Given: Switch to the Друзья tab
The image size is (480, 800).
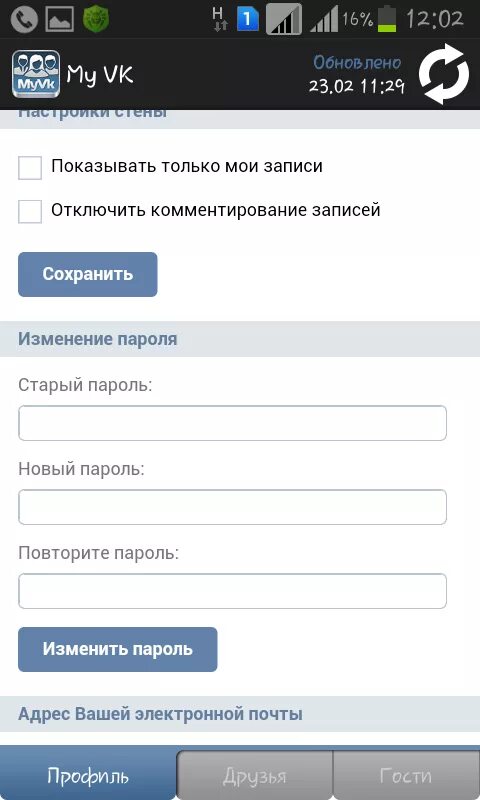Looking at the screenshot, I should tap(255, 776).
